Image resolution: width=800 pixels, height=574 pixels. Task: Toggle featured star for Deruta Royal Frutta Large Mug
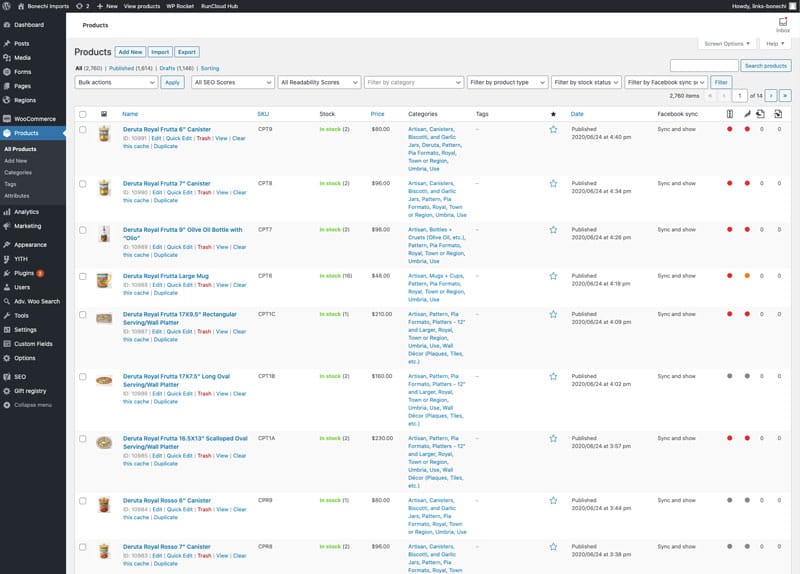pos(553,275)
